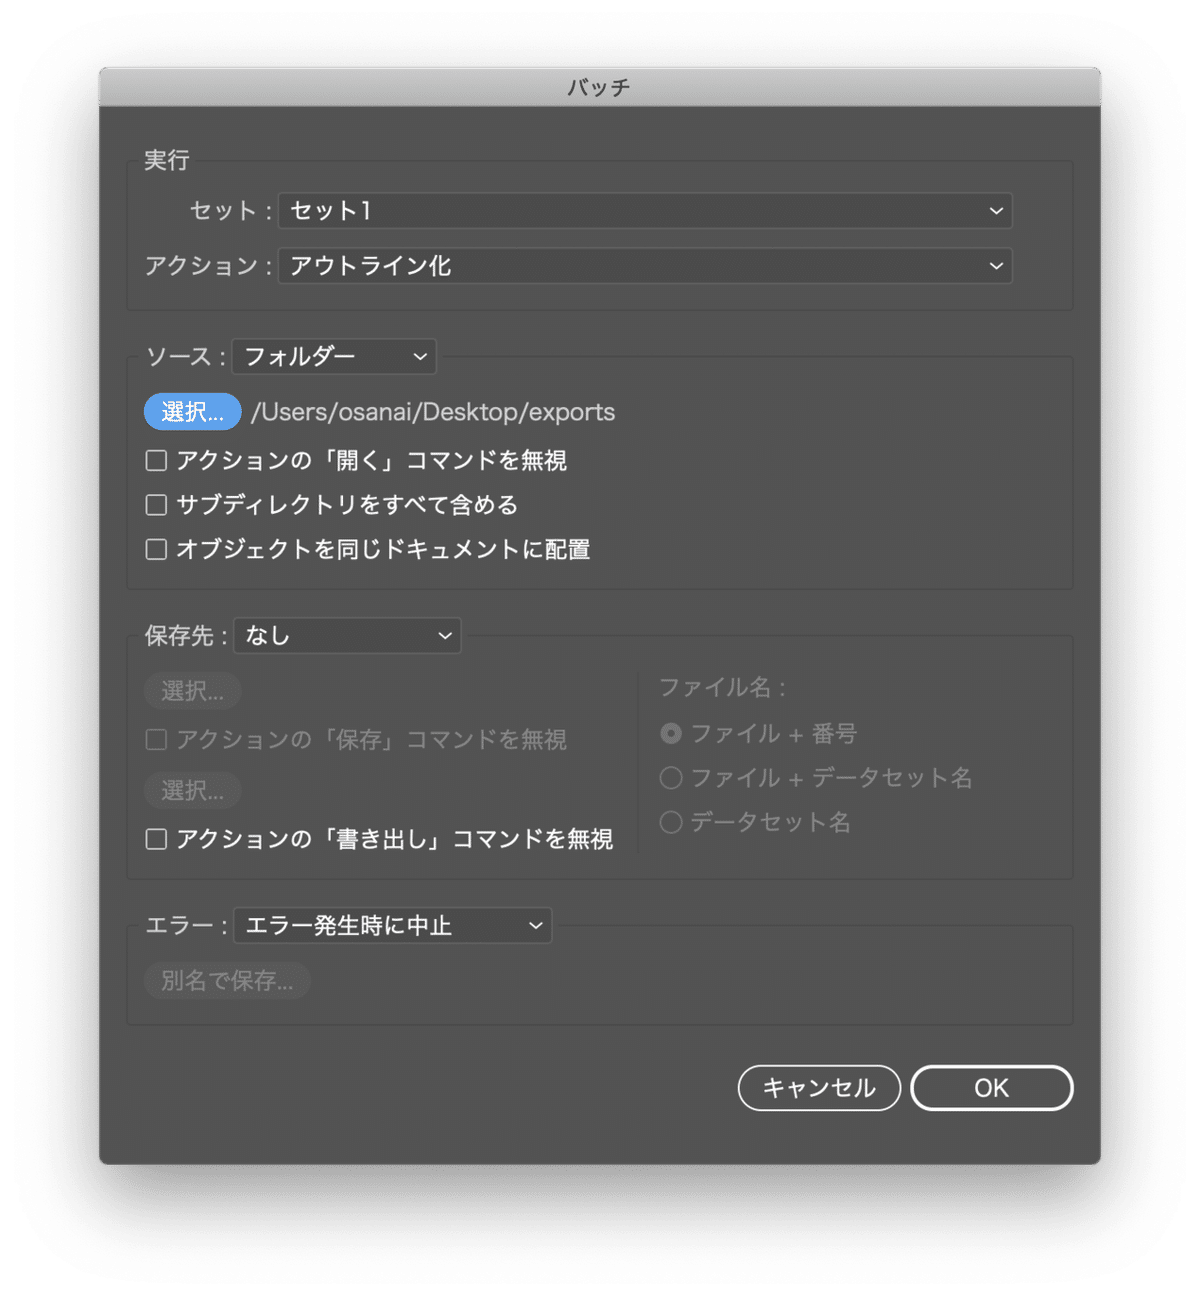Viewport: 1200px width, 1296px height.
Task: Click the 別名で保存... button
Action: pyautogui.click(x=227, y=980)
